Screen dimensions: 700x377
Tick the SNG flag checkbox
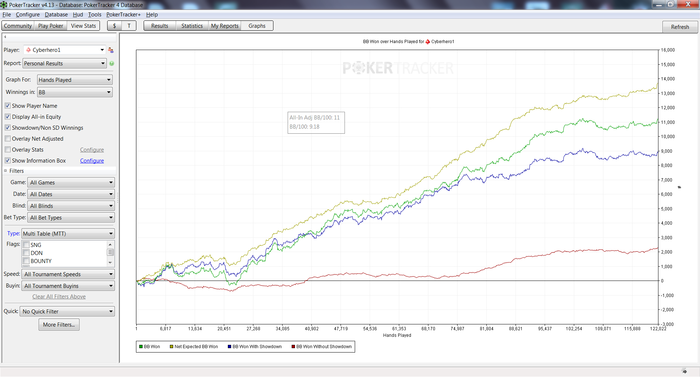point(26,245)
